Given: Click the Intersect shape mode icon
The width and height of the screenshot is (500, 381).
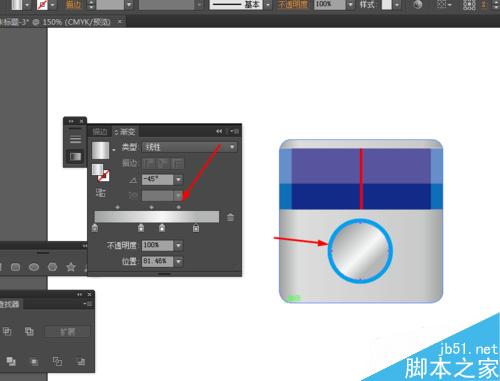Looking at the screenshot, I should pyautogui.click(x=7, y=331).
